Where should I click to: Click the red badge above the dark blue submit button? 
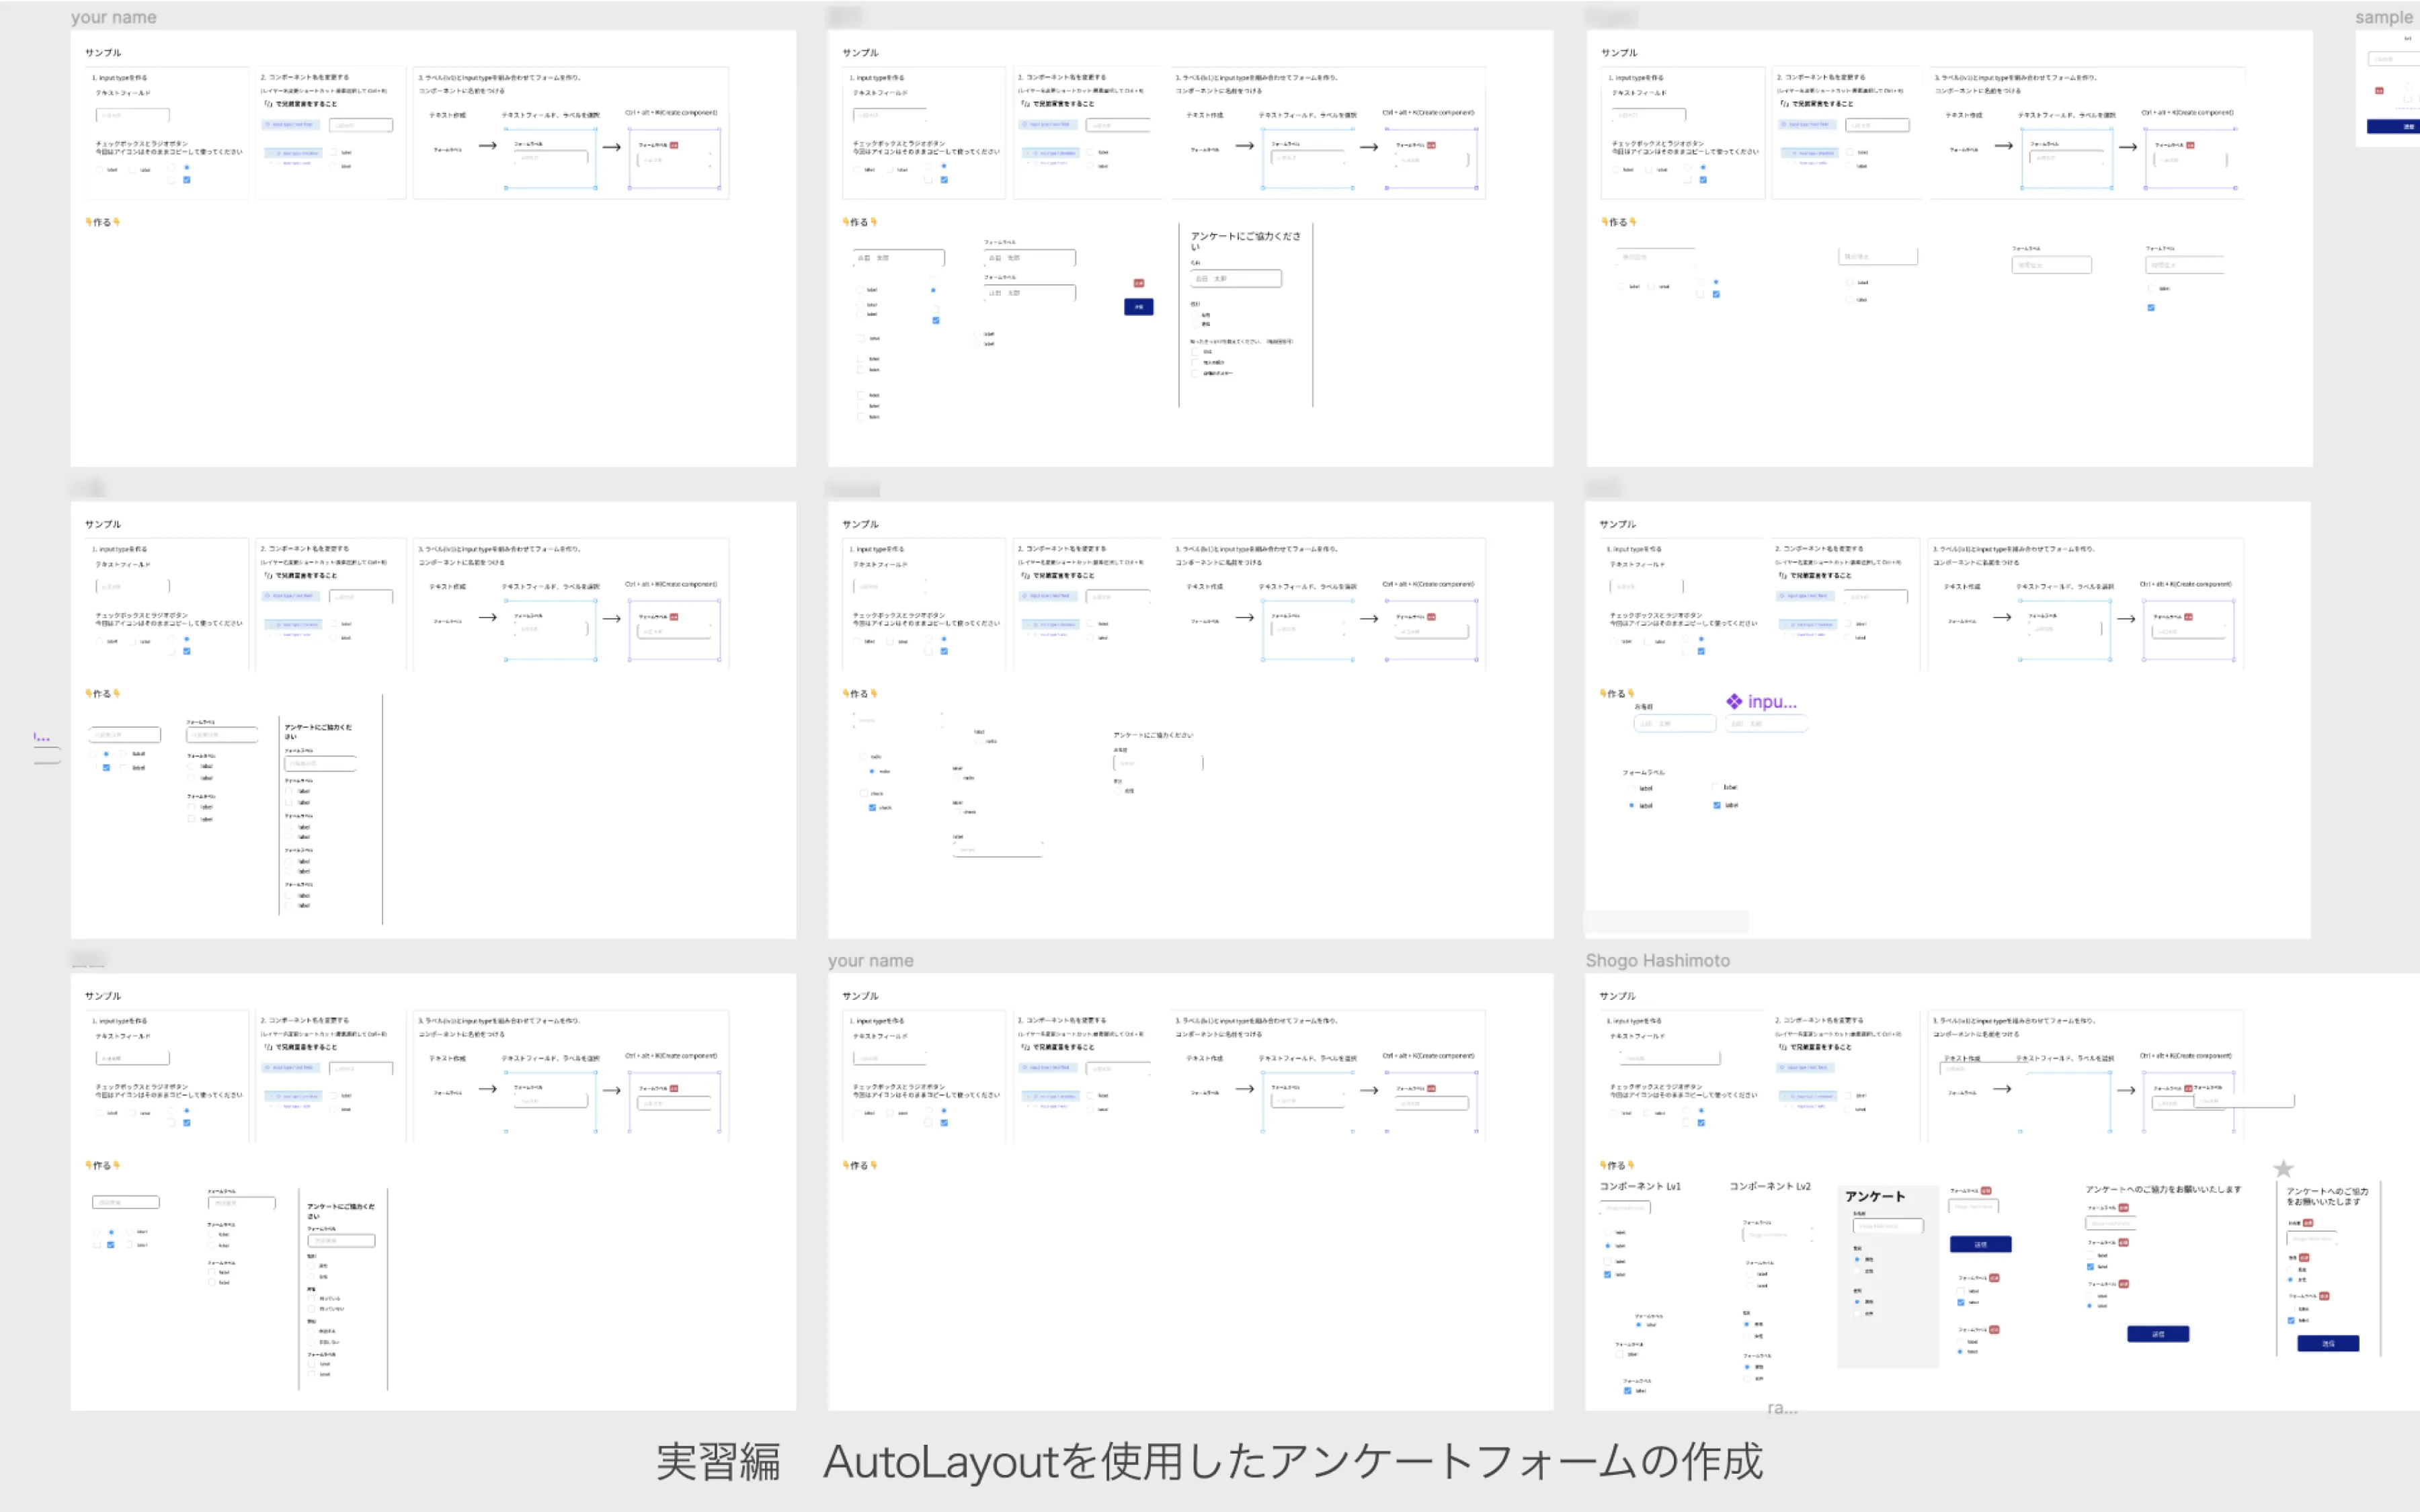click(1139, 283)
